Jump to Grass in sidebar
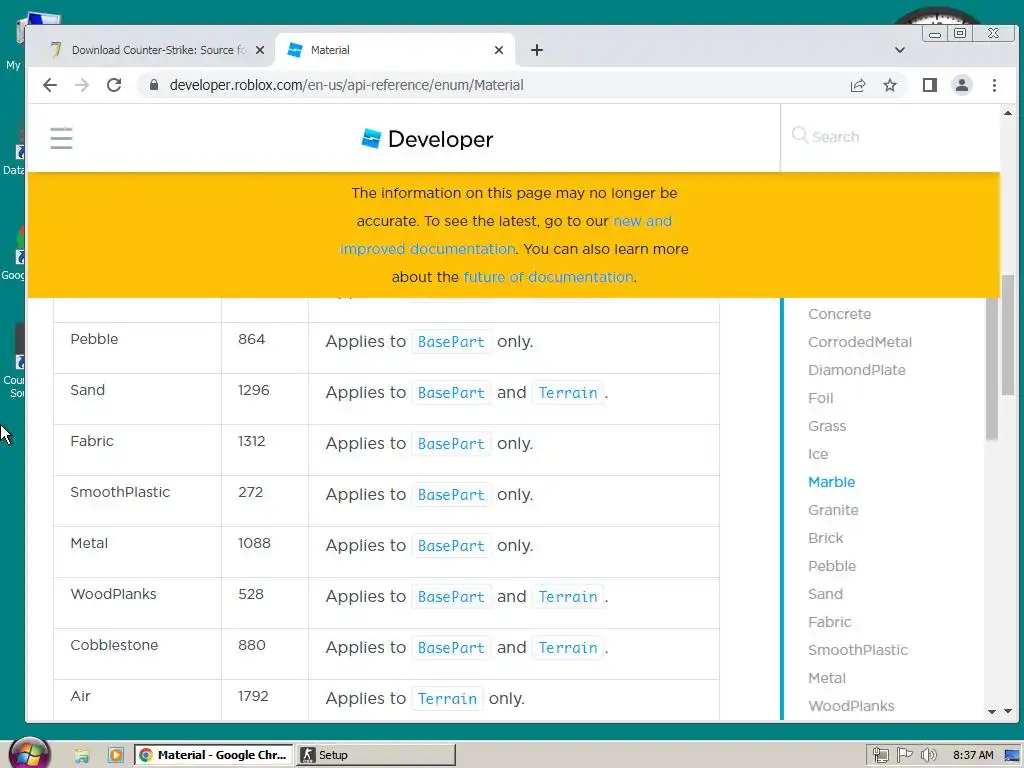Image resolution: width=1024 pixels, height=768 pixels. tap(827, 426)
